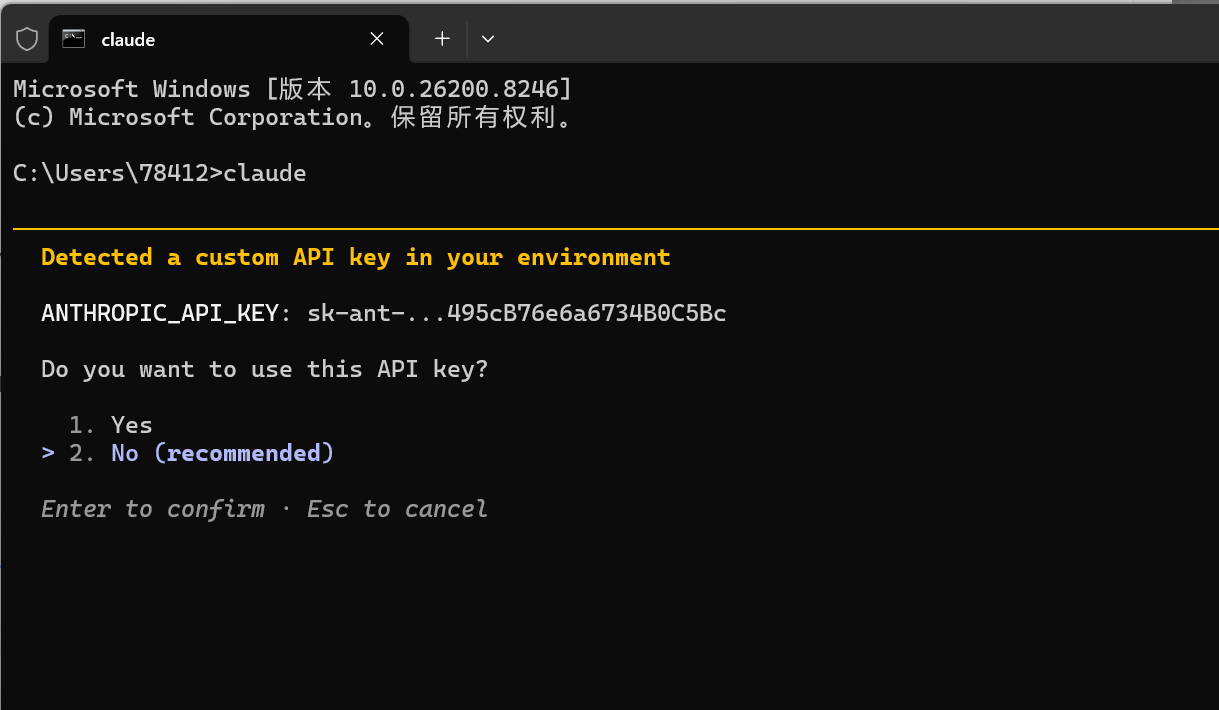This screenshot has height=710, width=1219.
Task: Open a new terminal tab with plus
Action: (x=442, y=39)
